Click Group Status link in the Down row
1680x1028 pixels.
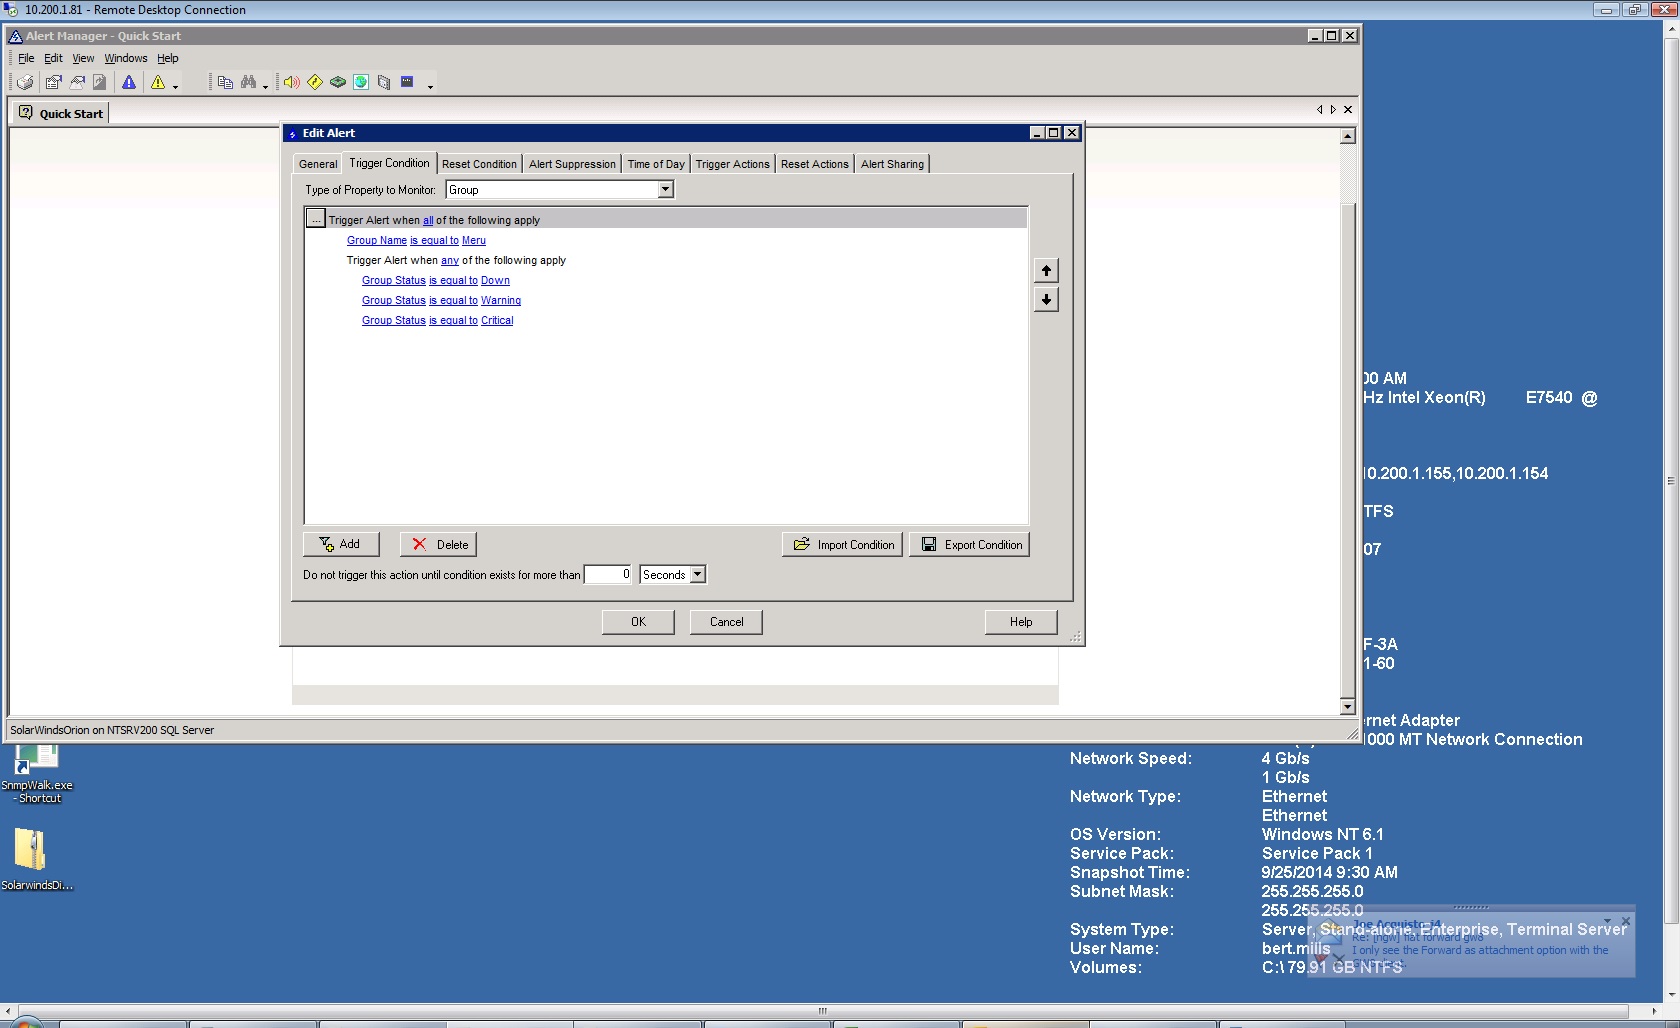coord(394,280)
